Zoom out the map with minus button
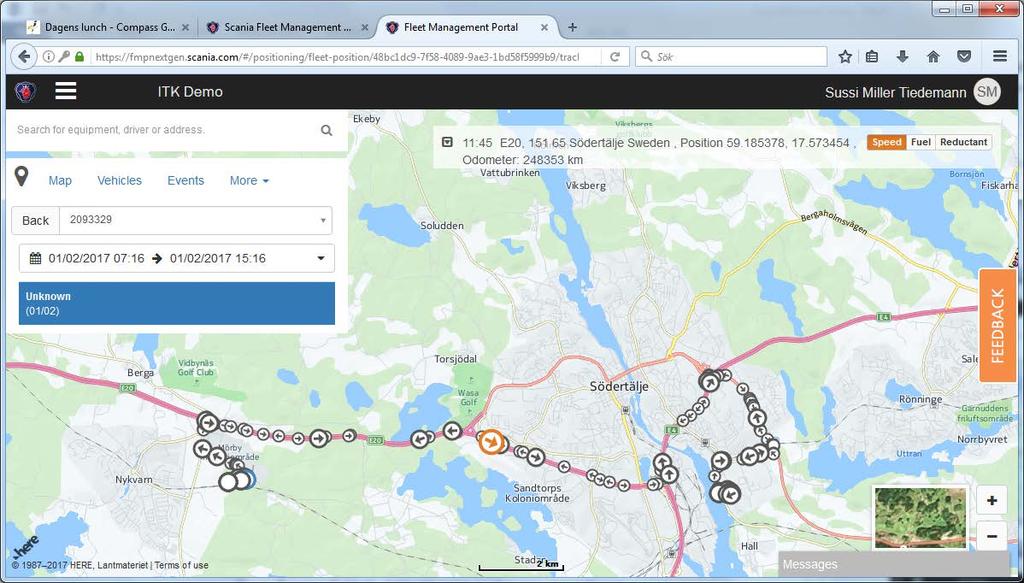The height and width of the screenshot is (583, 1024). pos(992,536)
